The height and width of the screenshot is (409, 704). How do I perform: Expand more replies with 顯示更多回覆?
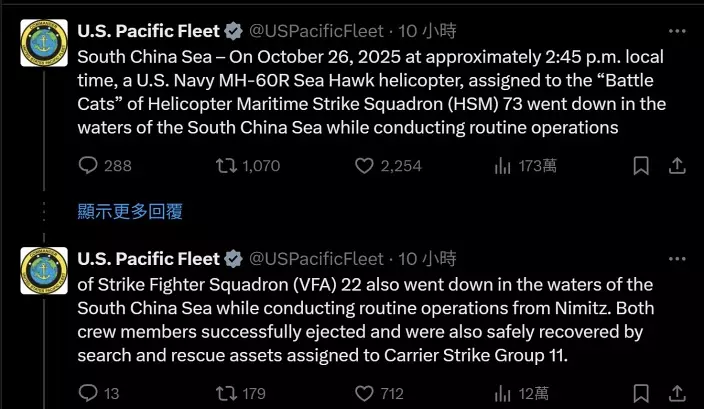click(130, 211)
